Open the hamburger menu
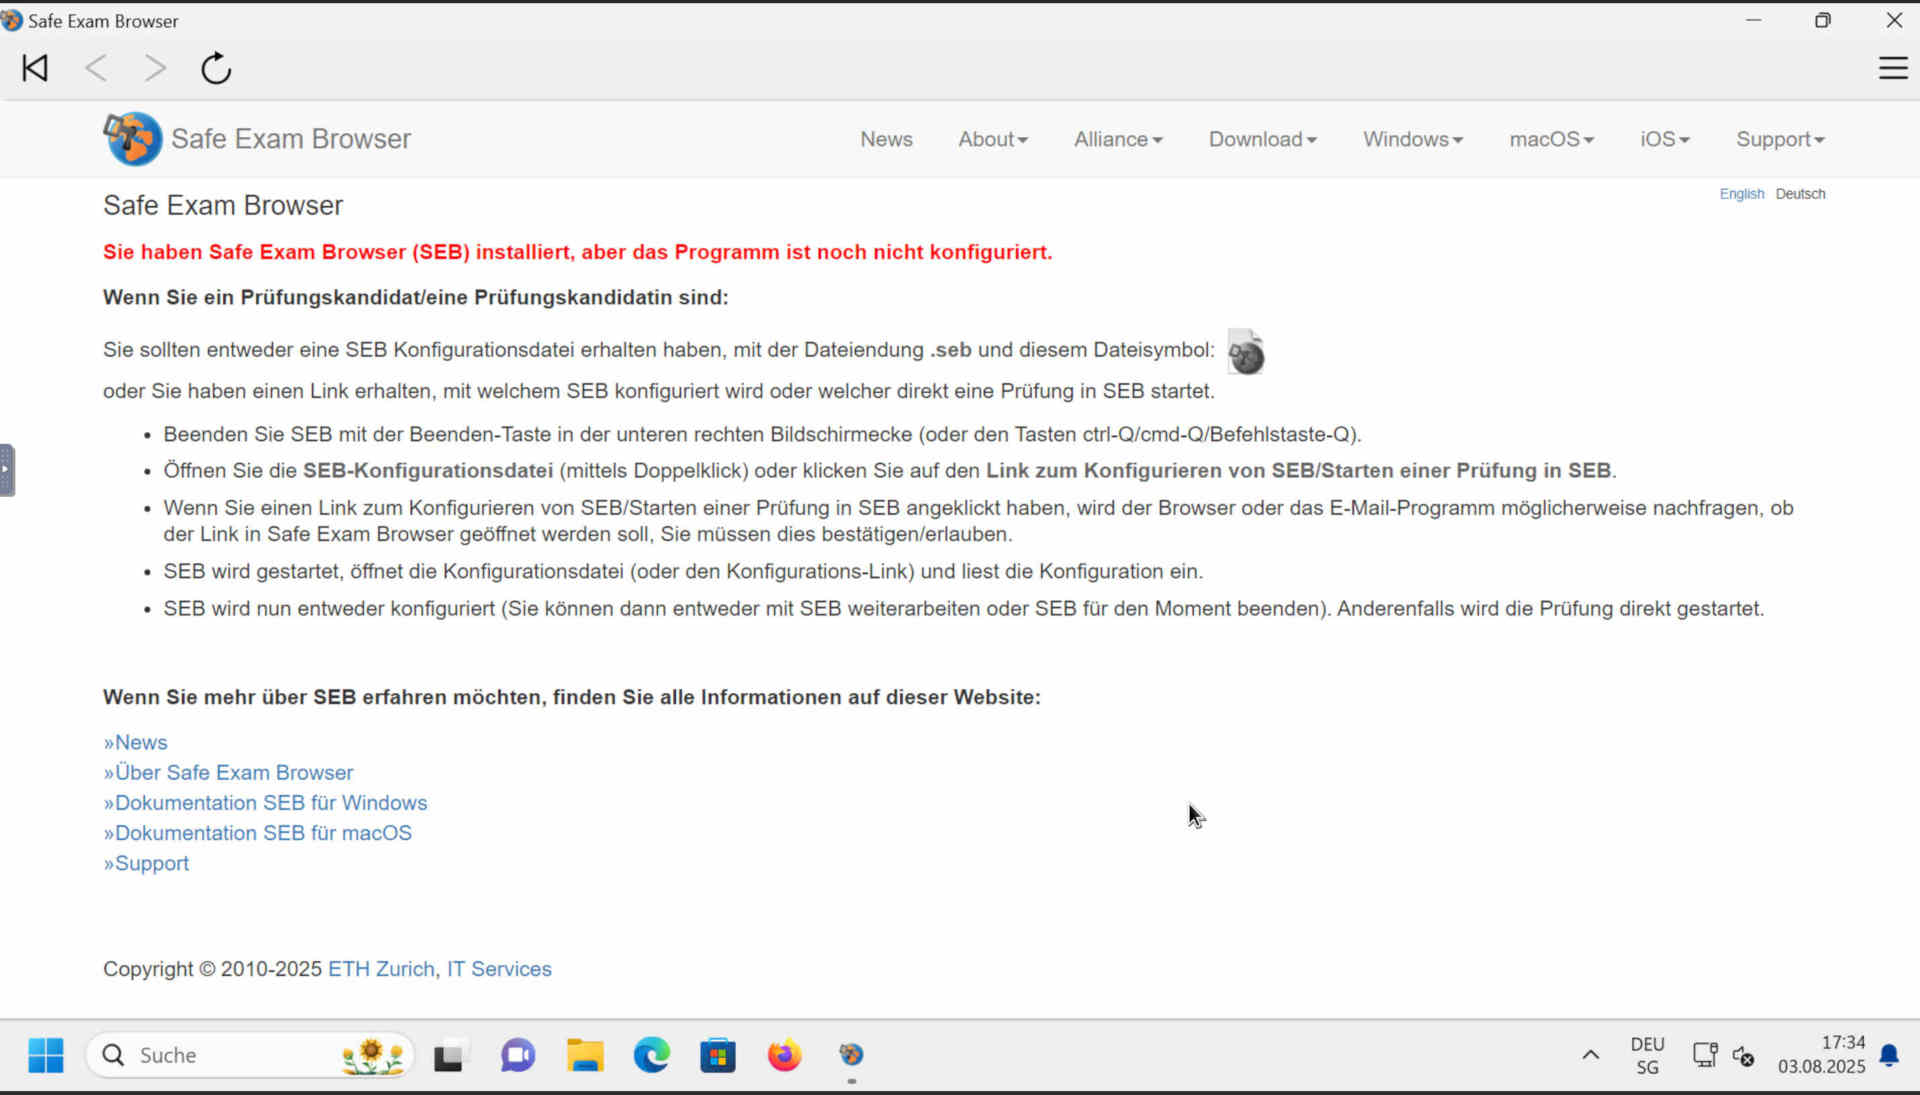 click(x=1892, y=68)
